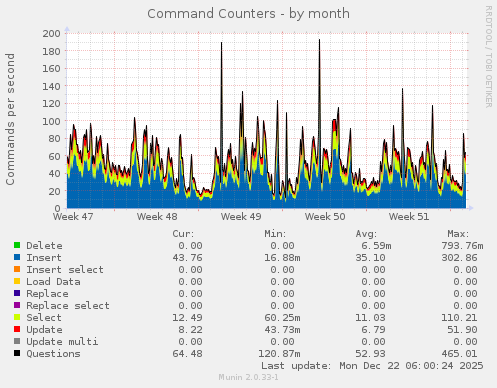Viewport: 497px width, 388px height.
Task: Click the 'Replace select' legend label
Action: pos(68,306)
